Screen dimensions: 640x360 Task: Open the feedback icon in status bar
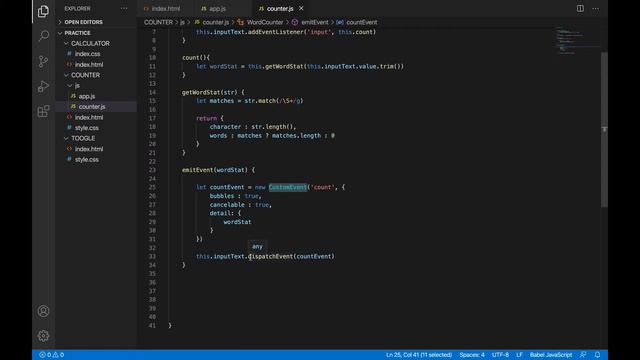click(x=583, y=355)
